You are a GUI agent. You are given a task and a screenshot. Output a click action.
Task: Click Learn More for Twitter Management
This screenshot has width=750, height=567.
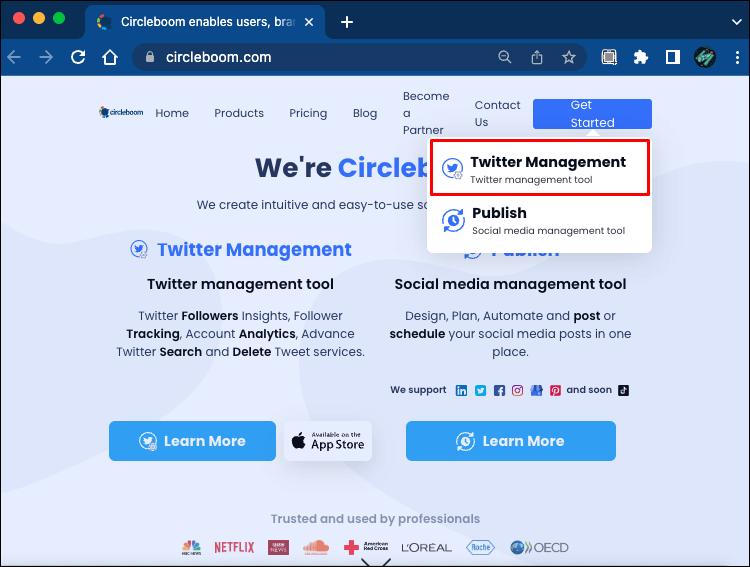[192, 441]
